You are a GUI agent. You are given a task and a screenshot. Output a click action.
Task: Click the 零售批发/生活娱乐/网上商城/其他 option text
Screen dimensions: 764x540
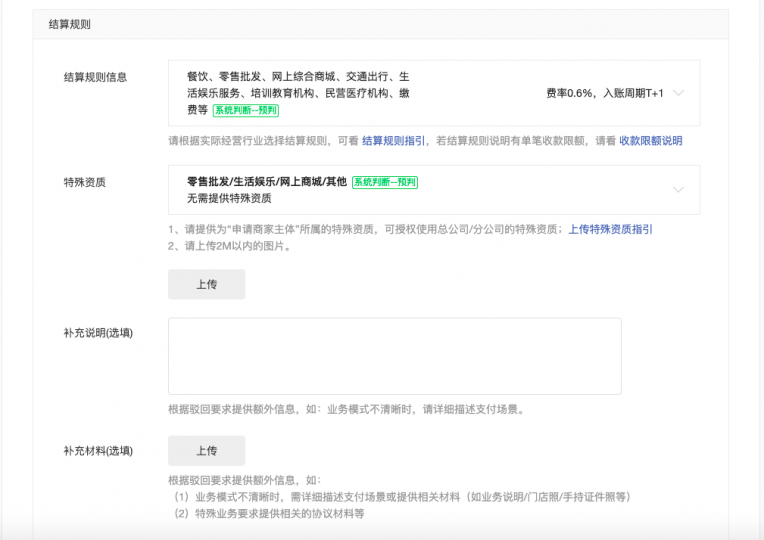click(267, 182)
